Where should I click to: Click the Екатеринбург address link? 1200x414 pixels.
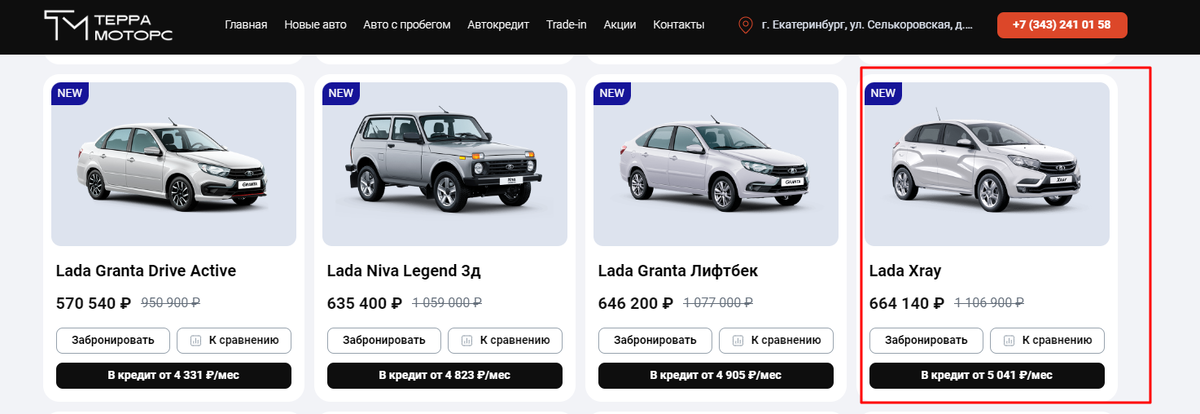click(x=866, y=25)
